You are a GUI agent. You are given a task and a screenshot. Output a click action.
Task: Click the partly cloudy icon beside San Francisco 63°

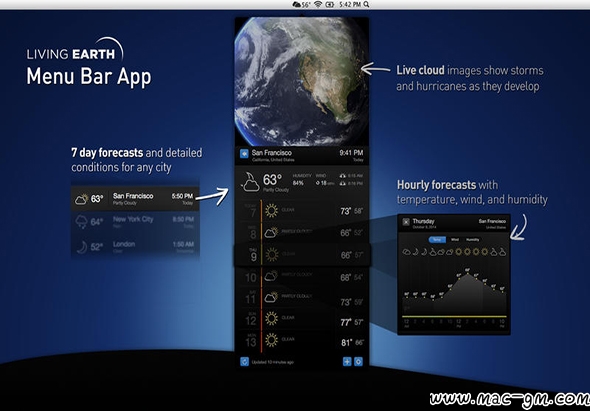(81, 199)
